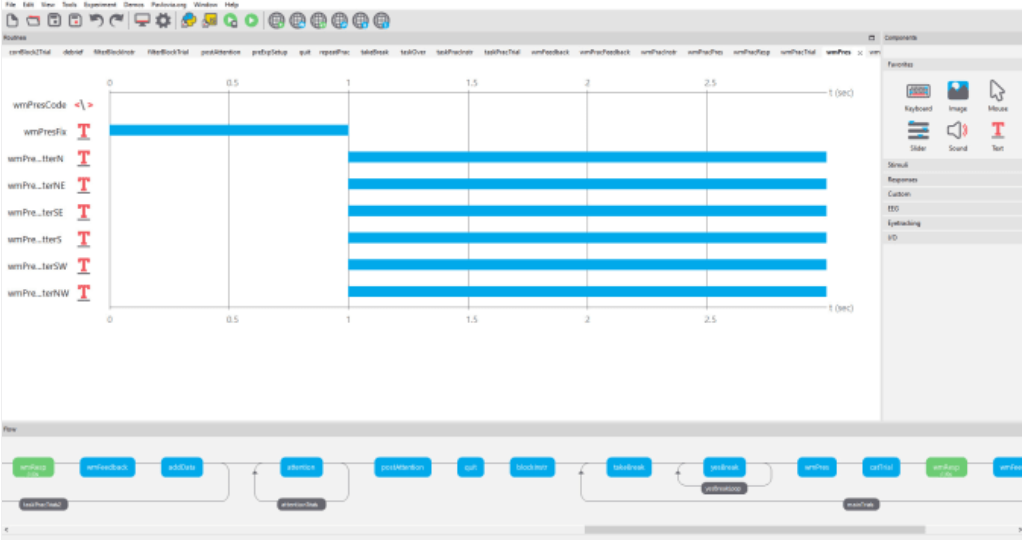Click the wmPresFix blue timeline bar

228,130
